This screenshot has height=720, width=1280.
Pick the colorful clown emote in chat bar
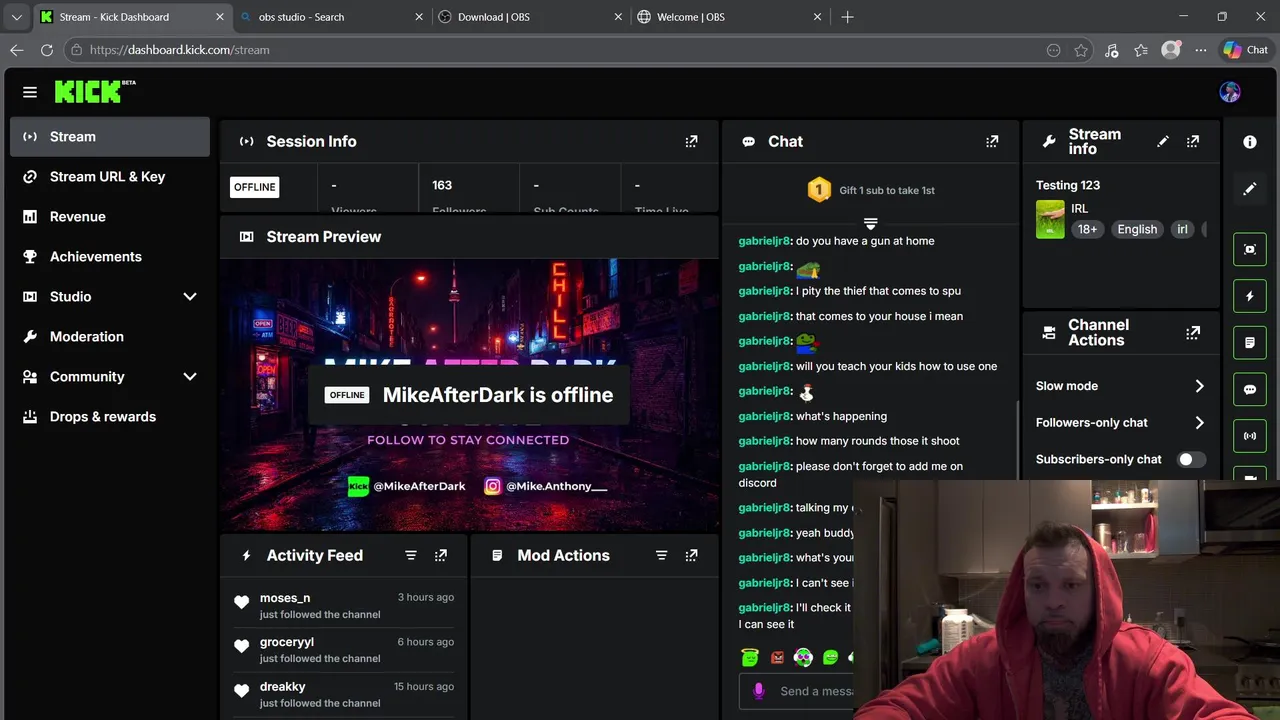803,657
